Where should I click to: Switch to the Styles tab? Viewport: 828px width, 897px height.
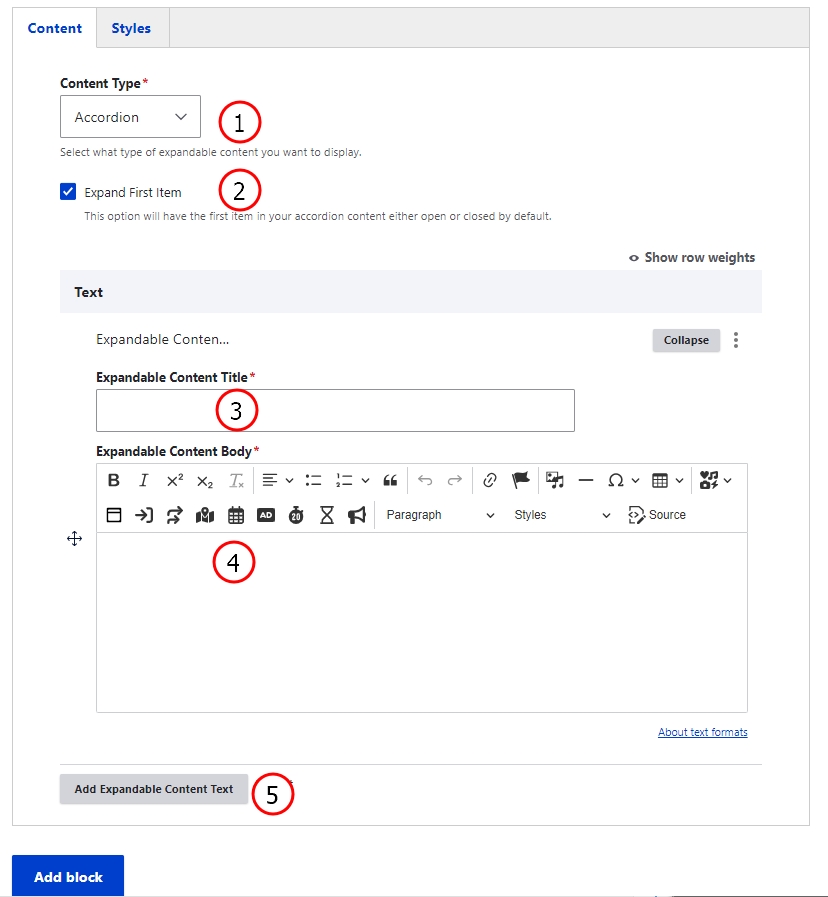point(131,28)
